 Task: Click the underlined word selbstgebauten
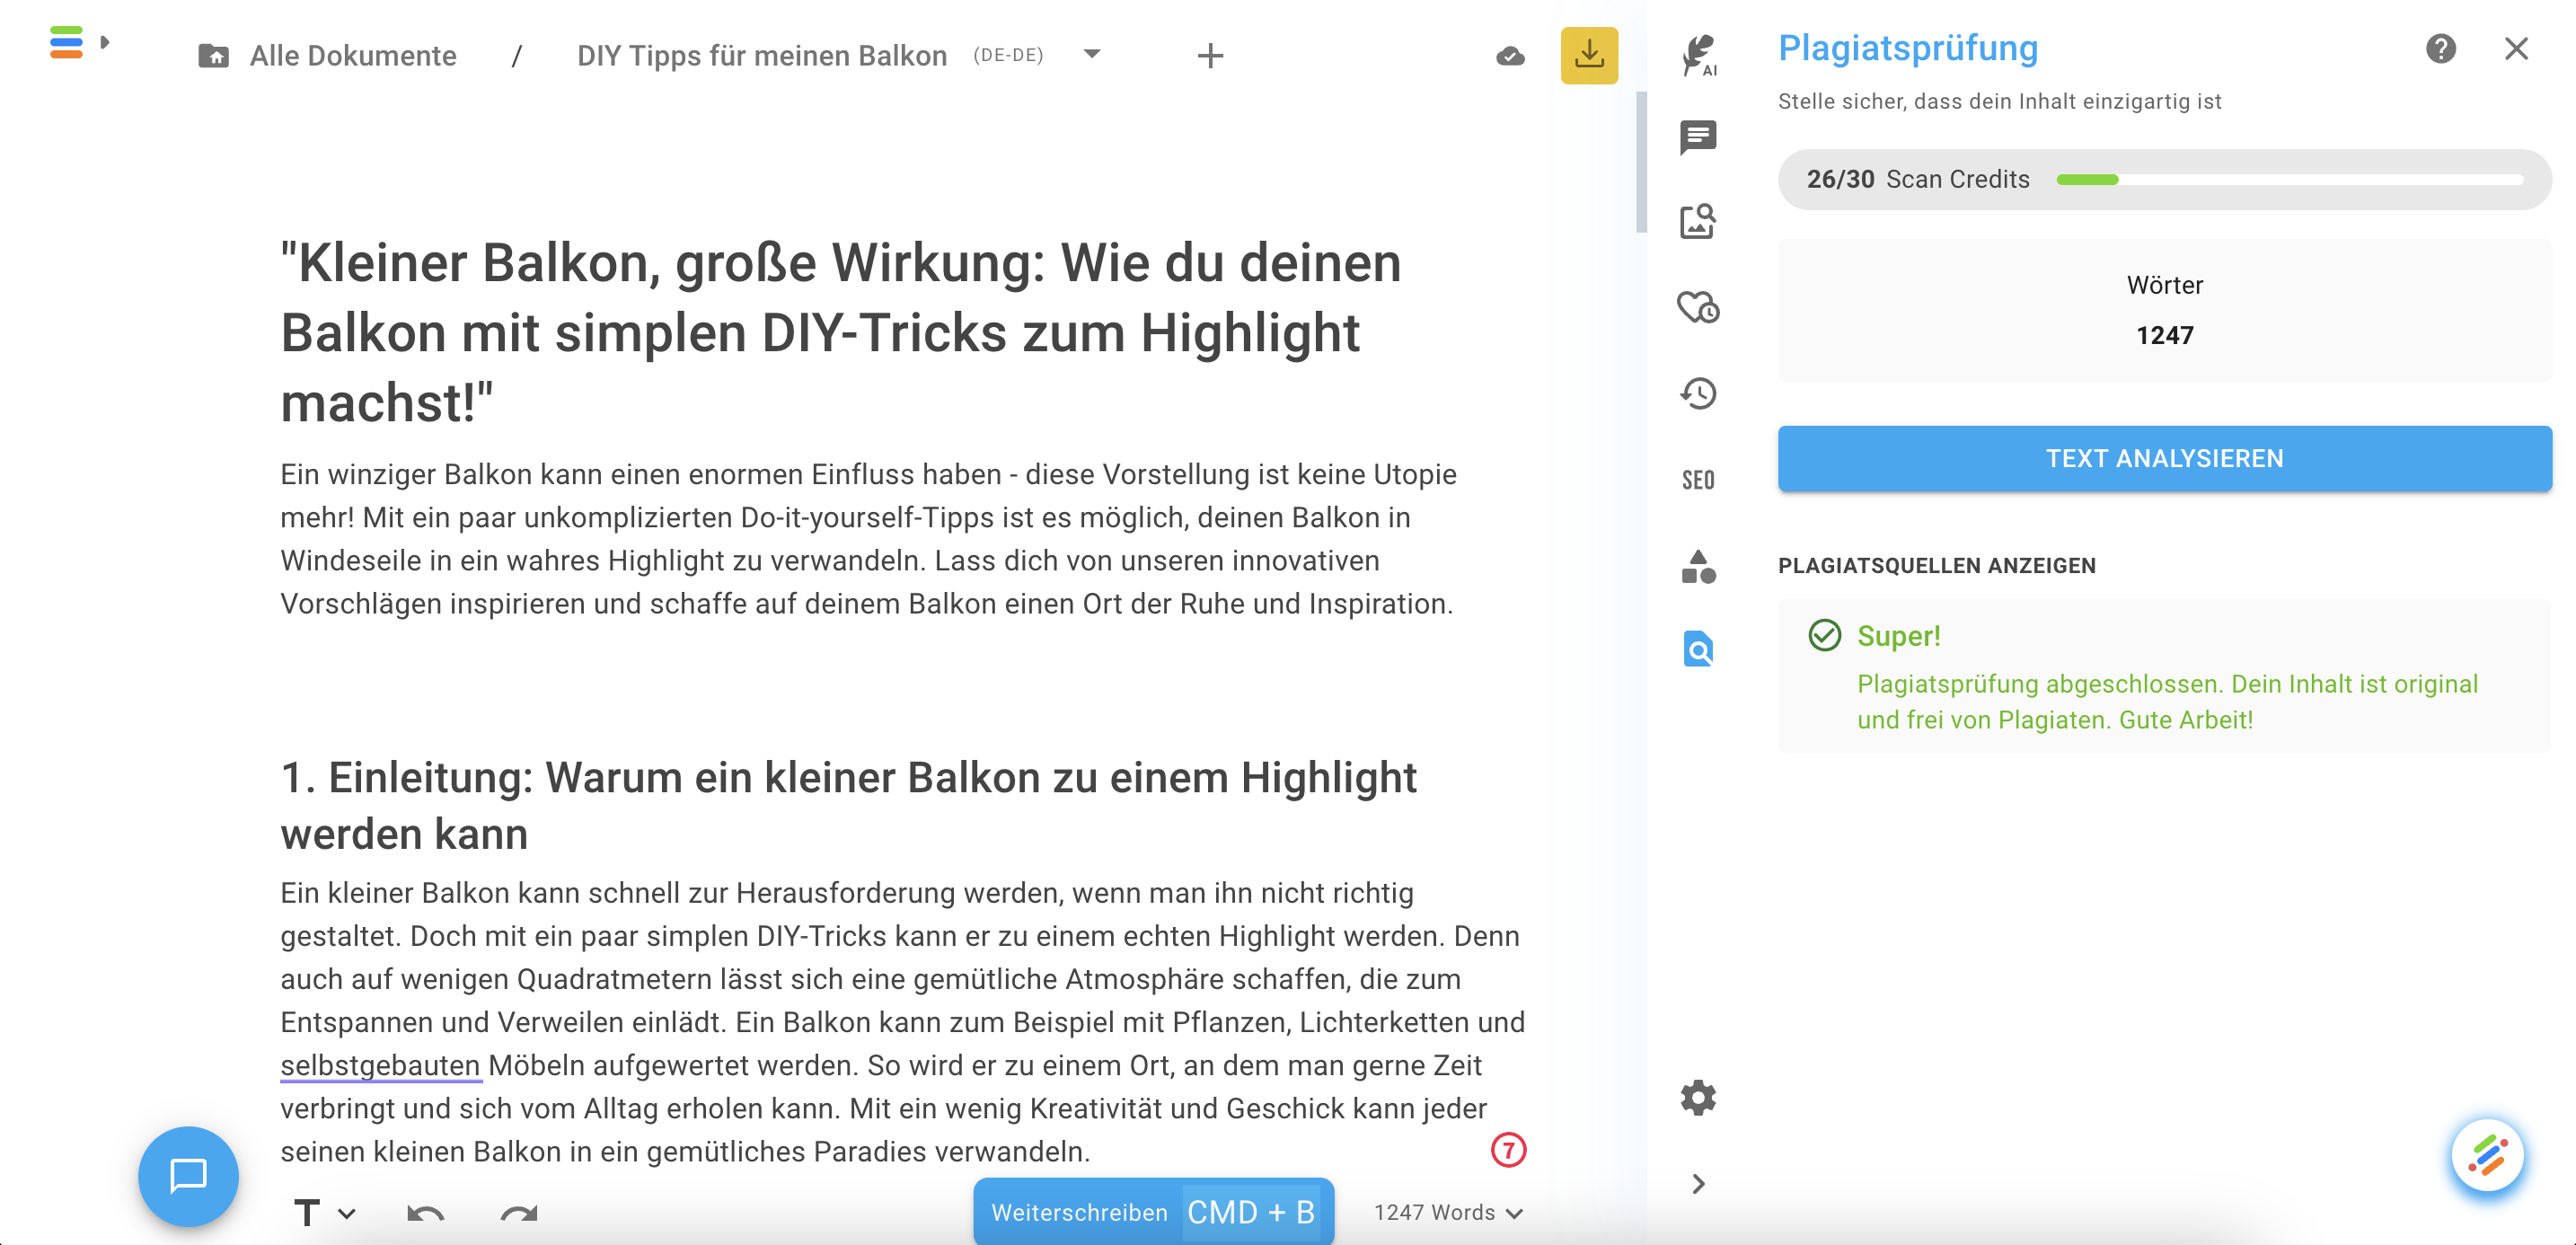click(x=380, y=1065)
